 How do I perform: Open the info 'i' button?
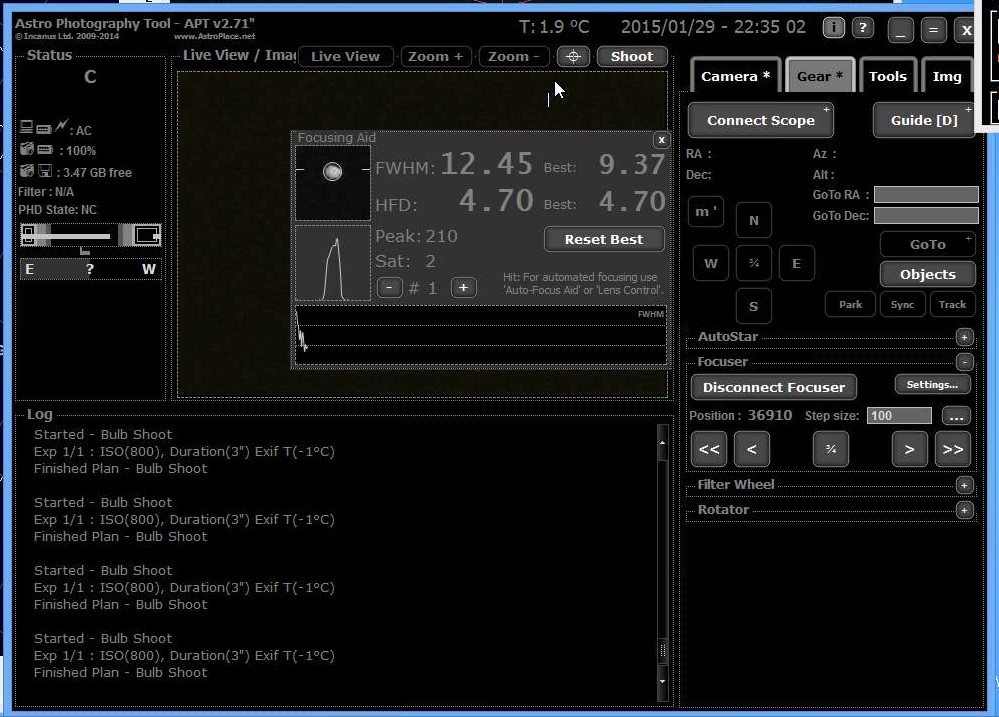coord(833,28)
